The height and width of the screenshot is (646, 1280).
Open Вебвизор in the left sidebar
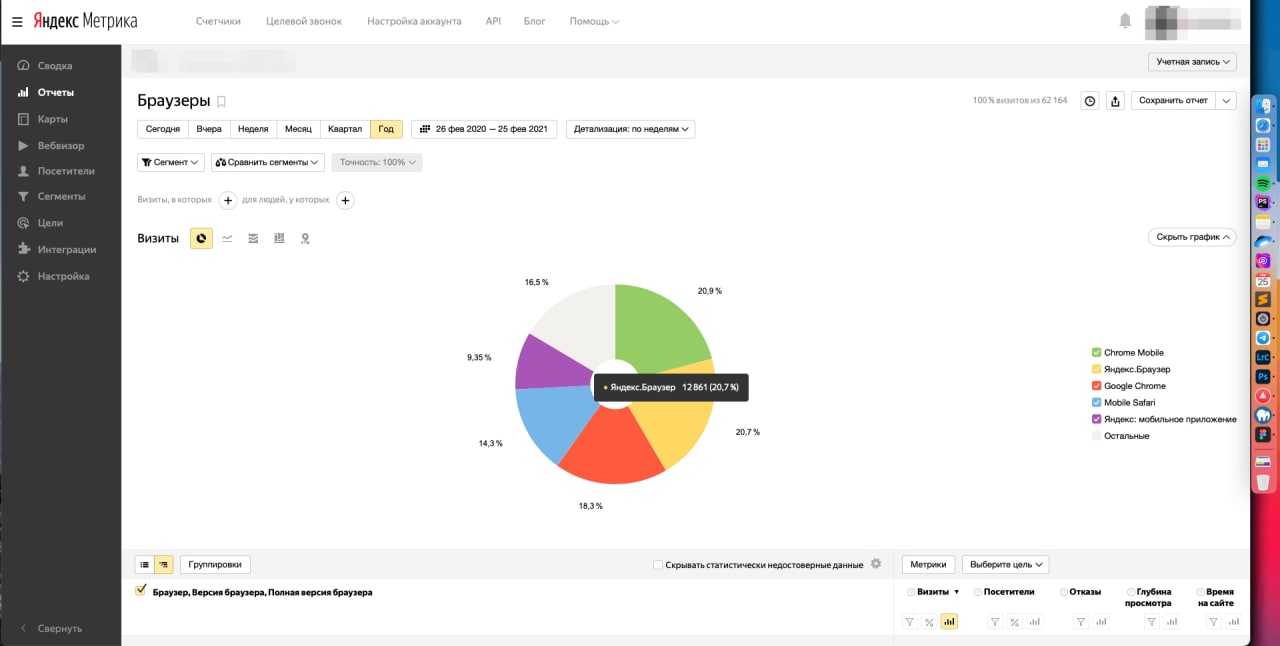(60, 145)
